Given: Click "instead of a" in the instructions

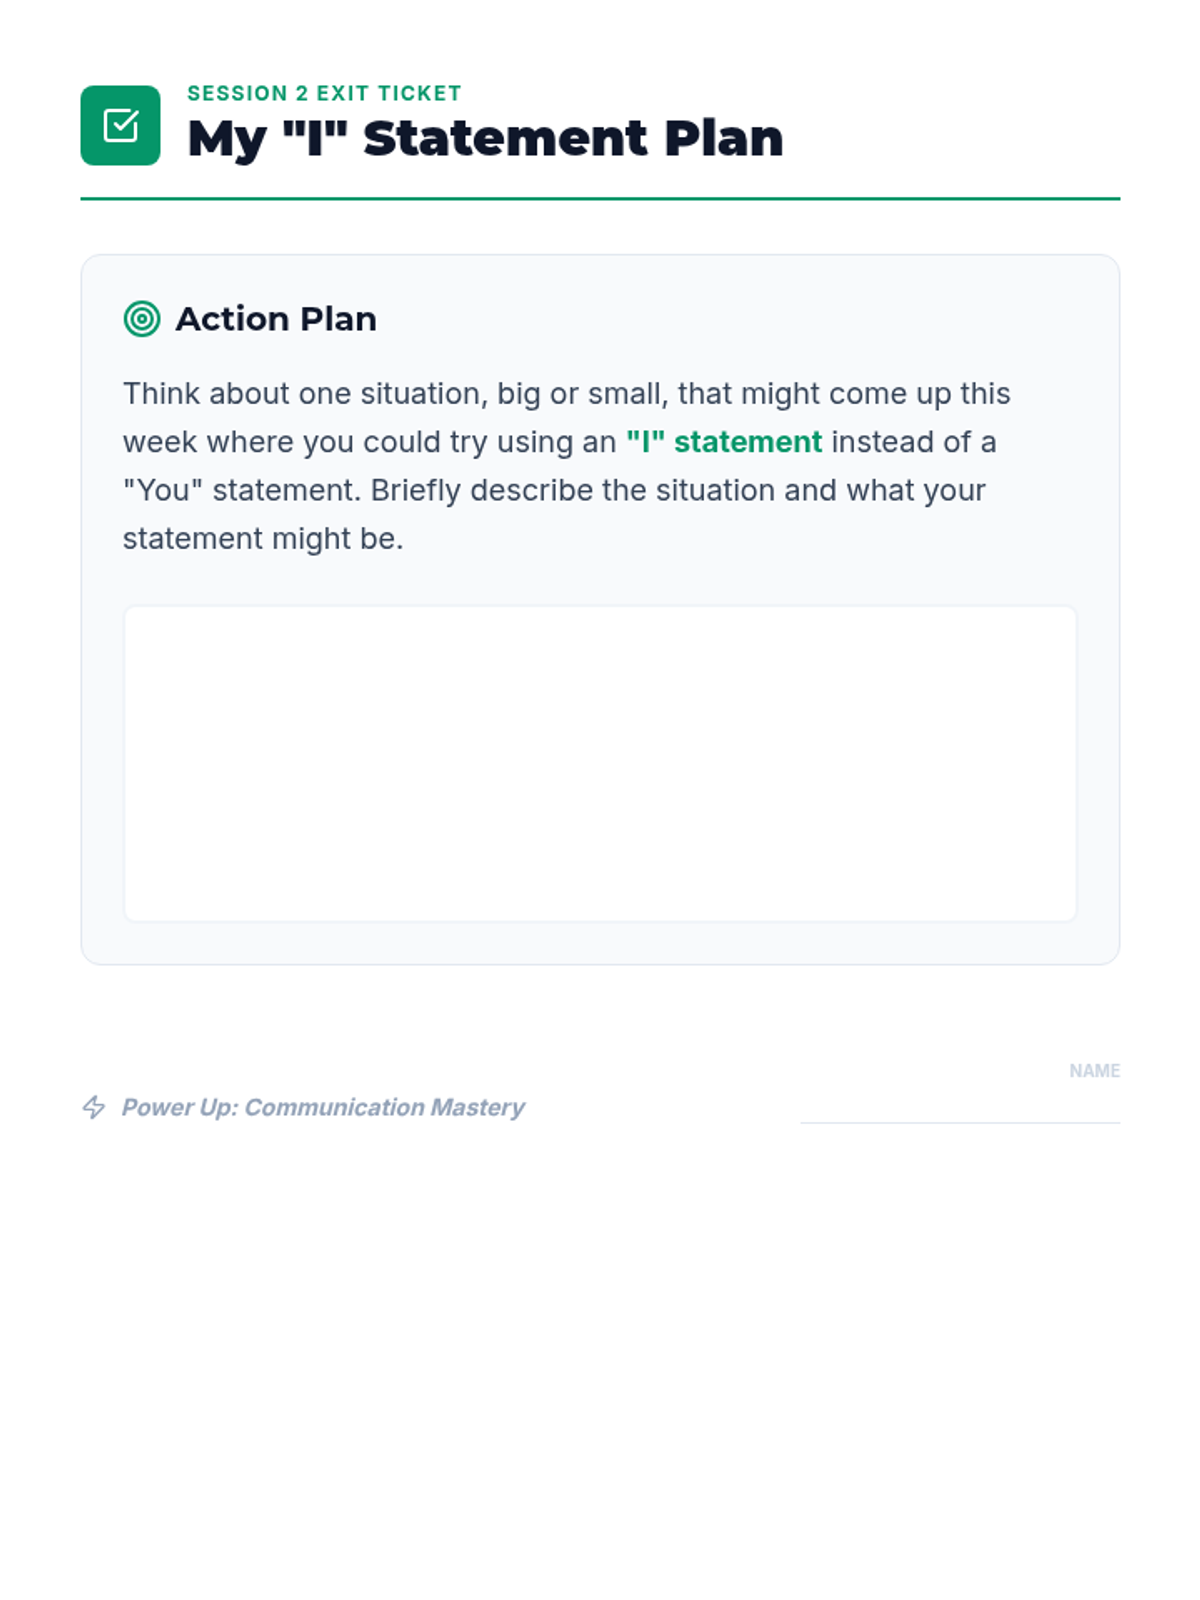Looking at the screenshot, I should click(913, 442).
